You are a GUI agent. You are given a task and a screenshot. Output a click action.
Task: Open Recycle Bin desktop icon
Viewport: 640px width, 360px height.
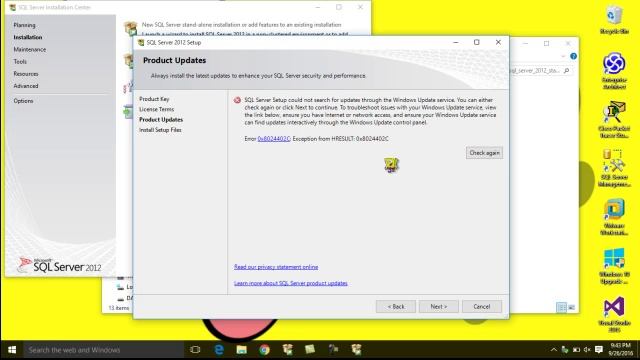614,20
